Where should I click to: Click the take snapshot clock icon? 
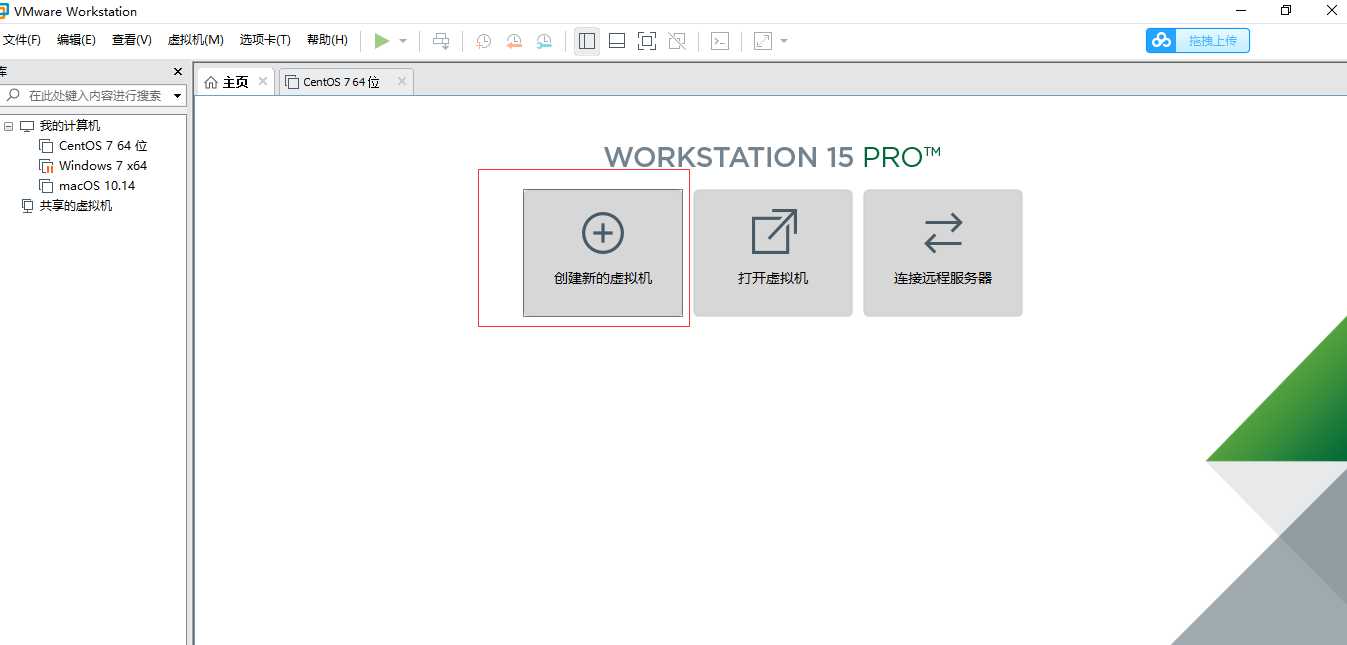click(x=483, y=41)
